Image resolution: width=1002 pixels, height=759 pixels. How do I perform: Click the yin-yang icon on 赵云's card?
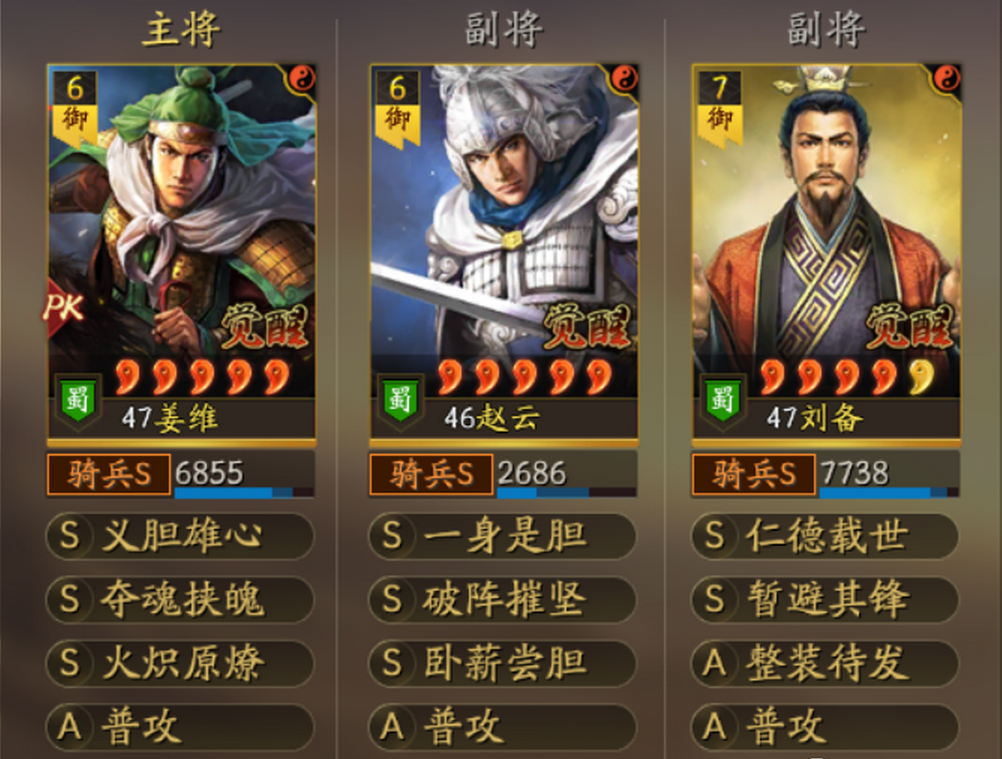tap(624, 79)
